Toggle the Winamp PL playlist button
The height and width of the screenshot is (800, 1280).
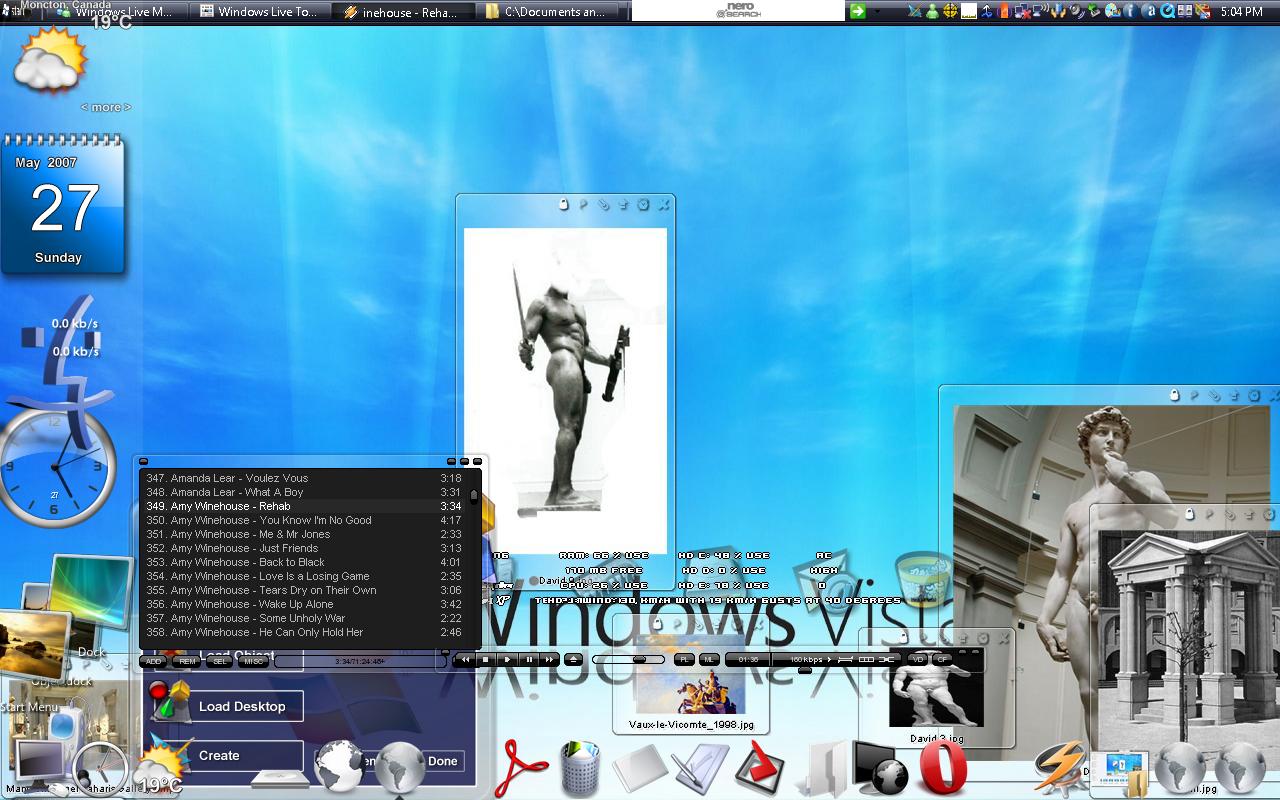[684, 660]
